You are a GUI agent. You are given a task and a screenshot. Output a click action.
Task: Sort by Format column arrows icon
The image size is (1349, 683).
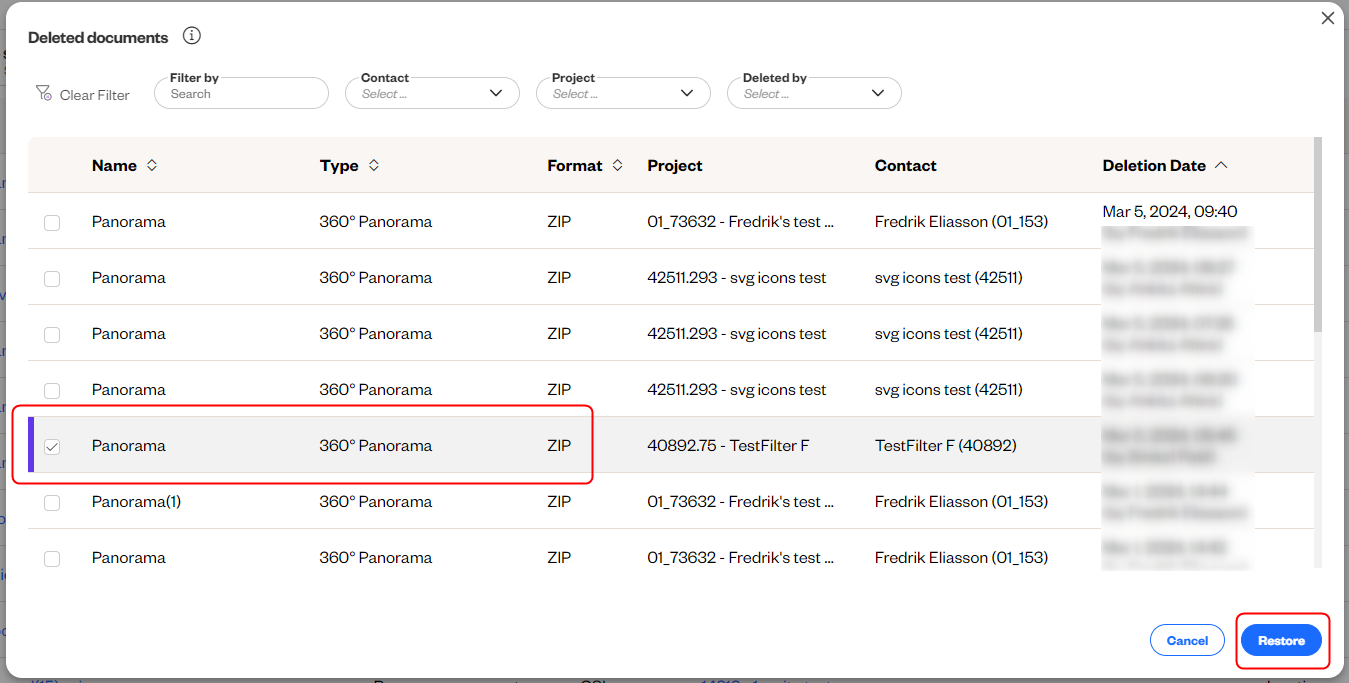point(618,166)
